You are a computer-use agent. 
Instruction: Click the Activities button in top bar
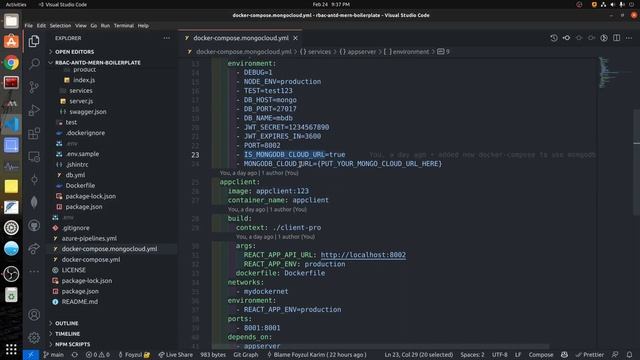pyautogui.click(x=16, y=4)
